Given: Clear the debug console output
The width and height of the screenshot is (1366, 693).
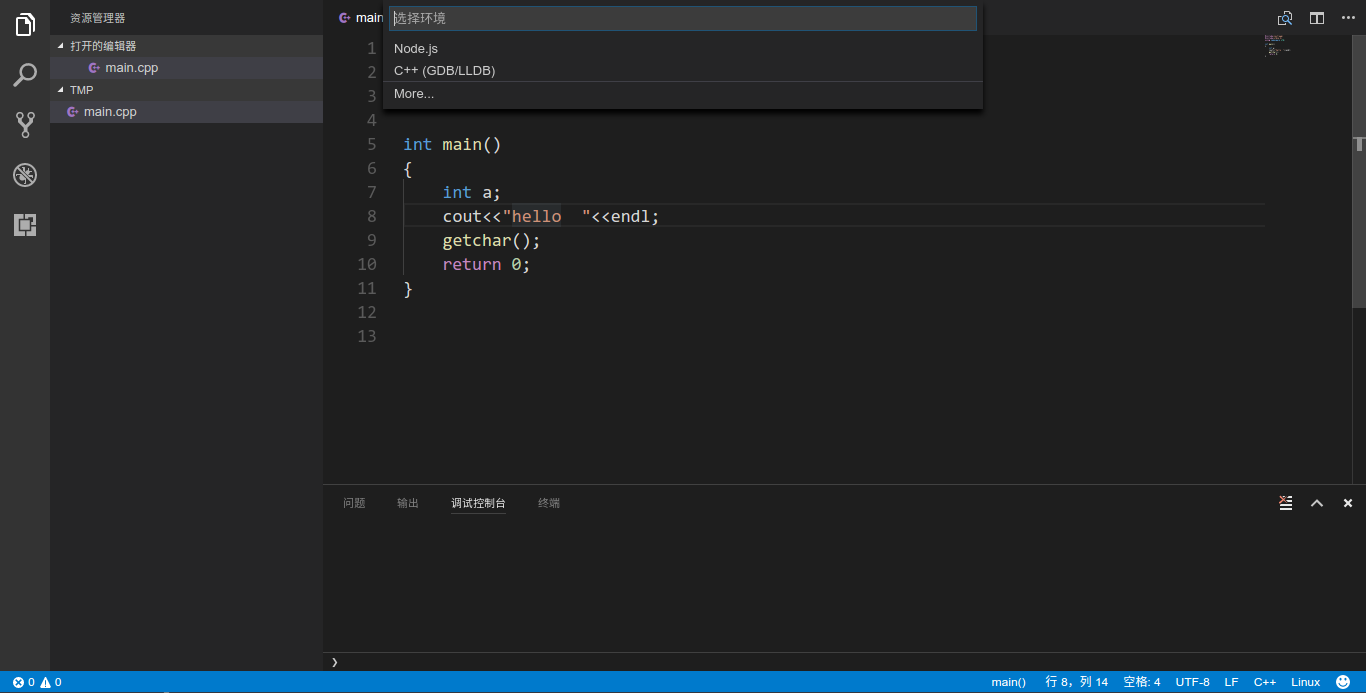Looking at the screenshot, I should coord(1286,503).
